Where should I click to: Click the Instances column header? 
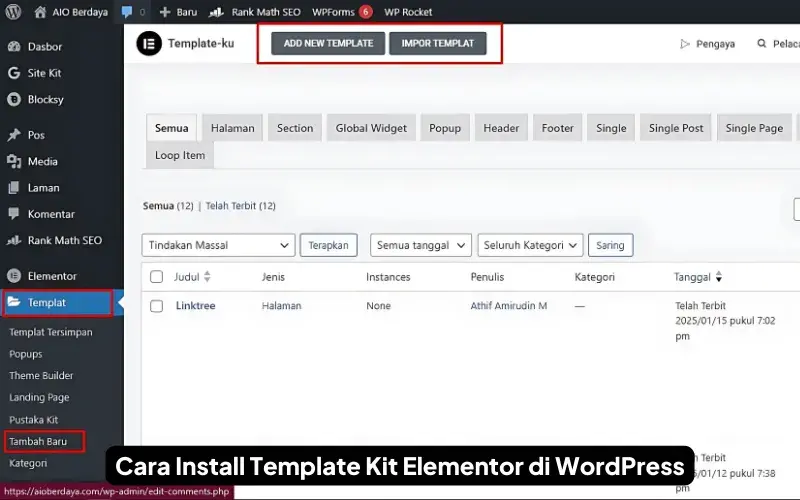(388, 277)
